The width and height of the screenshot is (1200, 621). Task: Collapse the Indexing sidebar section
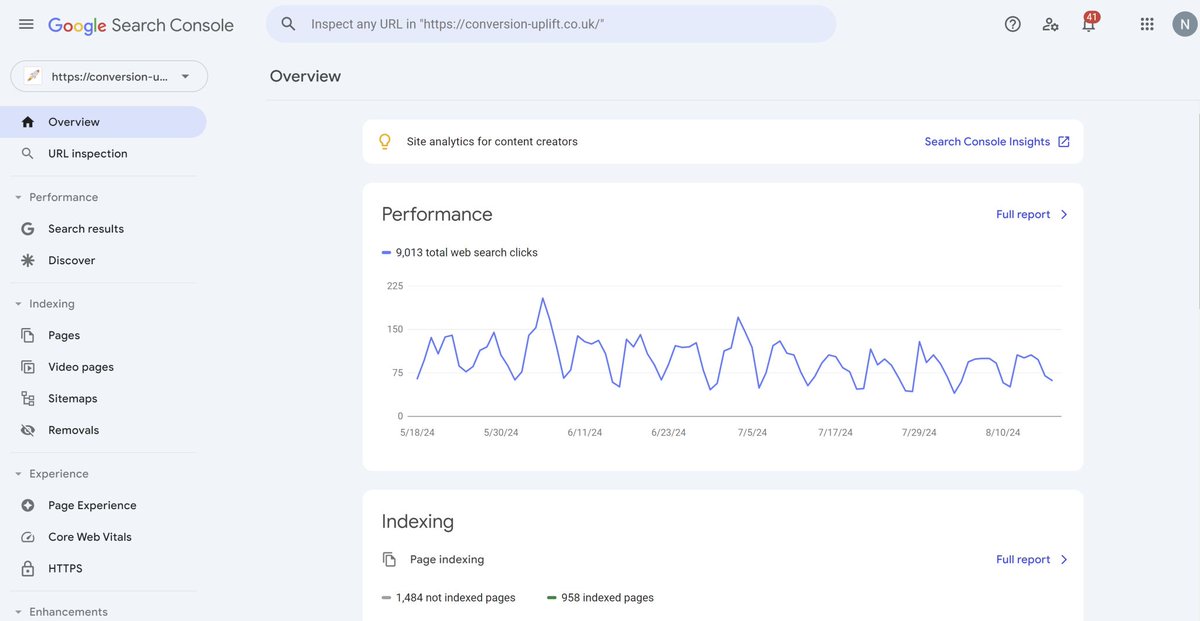pyautogui.click(x=16, y=301)
